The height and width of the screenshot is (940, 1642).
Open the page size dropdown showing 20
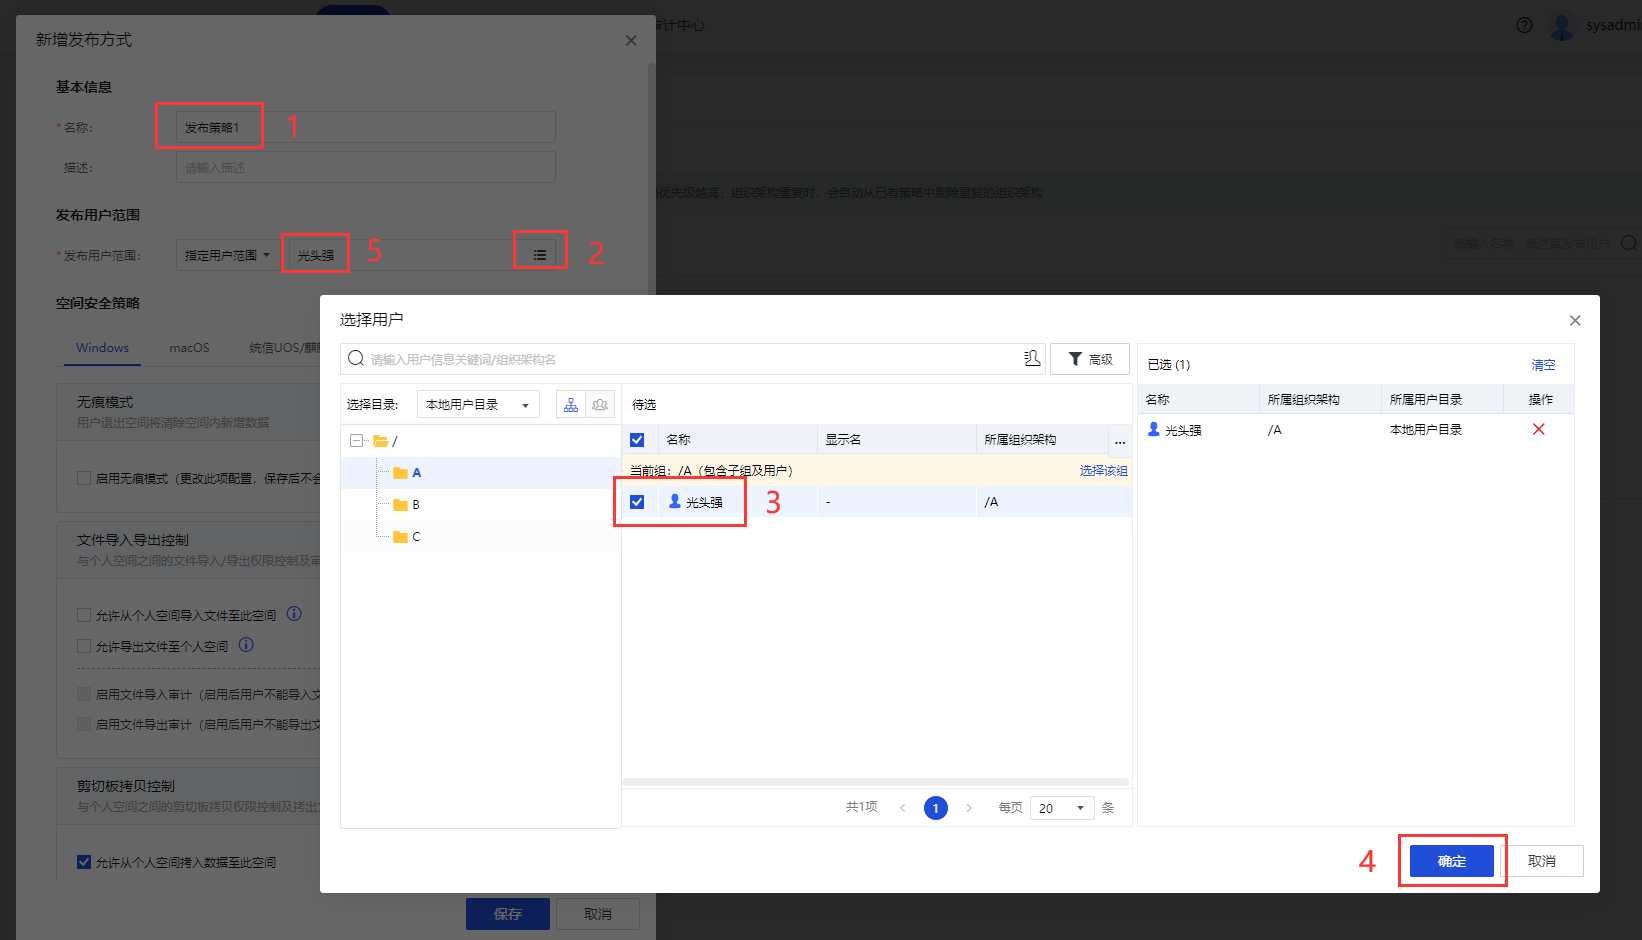pyautogui.click(x=1061, y=808)
